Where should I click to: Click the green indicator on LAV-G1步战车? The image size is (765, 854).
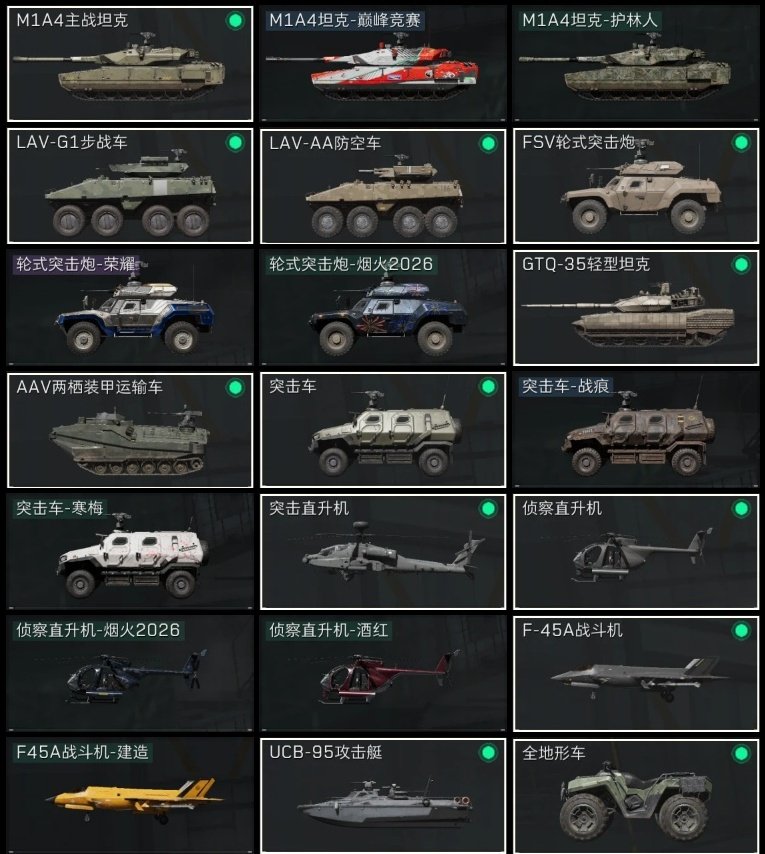point(235,143)
